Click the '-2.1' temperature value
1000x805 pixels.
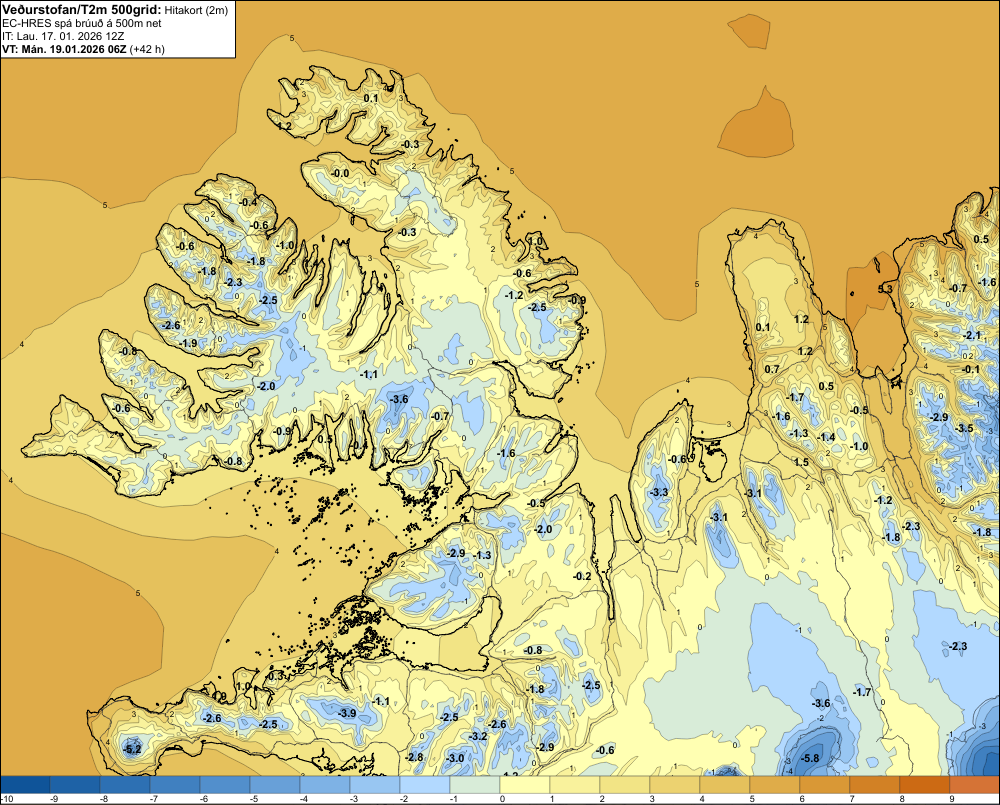point(971,335)
